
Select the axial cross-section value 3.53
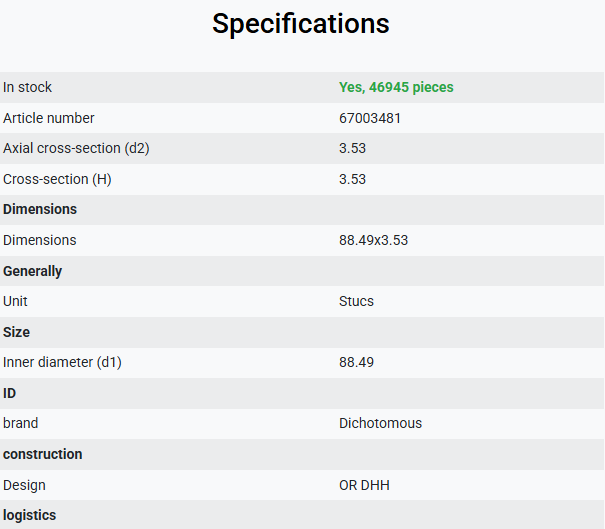point(352,149)
